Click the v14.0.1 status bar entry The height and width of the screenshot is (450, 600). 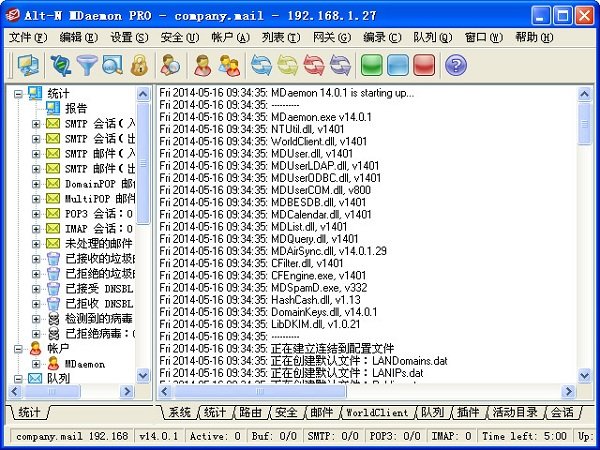(x=158, y=436)
